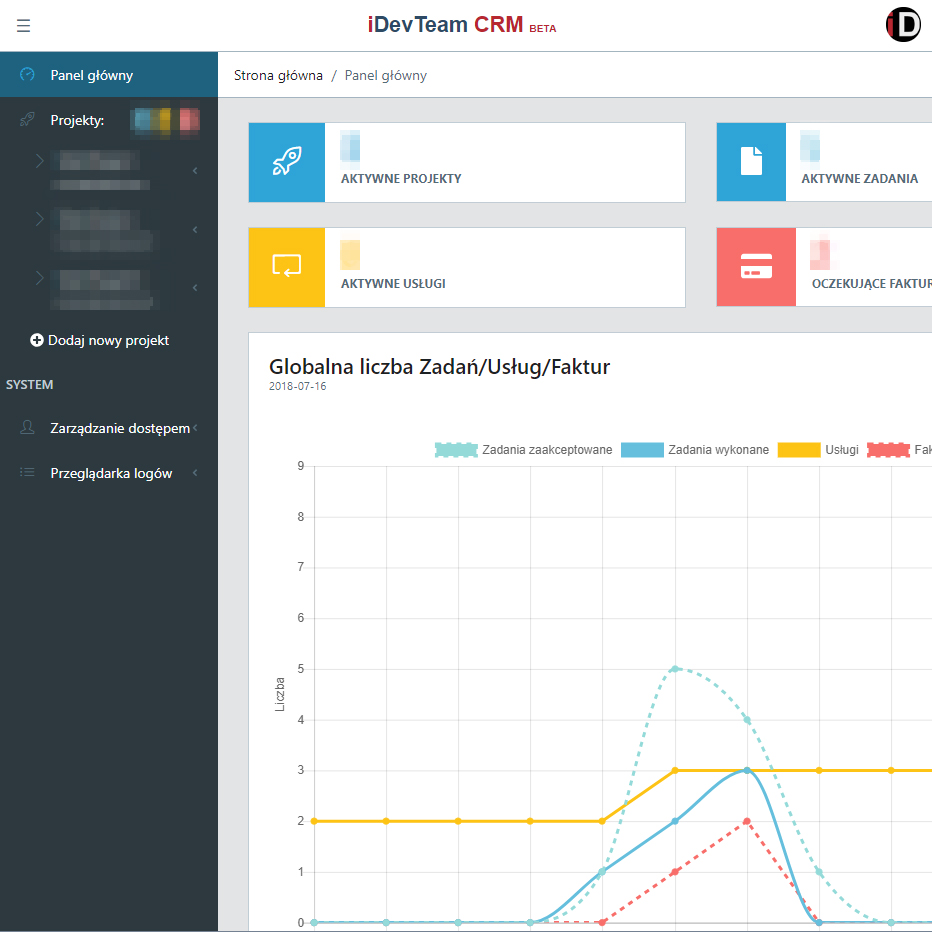Viewport: 932px width, 932px height.
Task: Select Panel główny in the sidebar
Action: [x=91, y=75]
